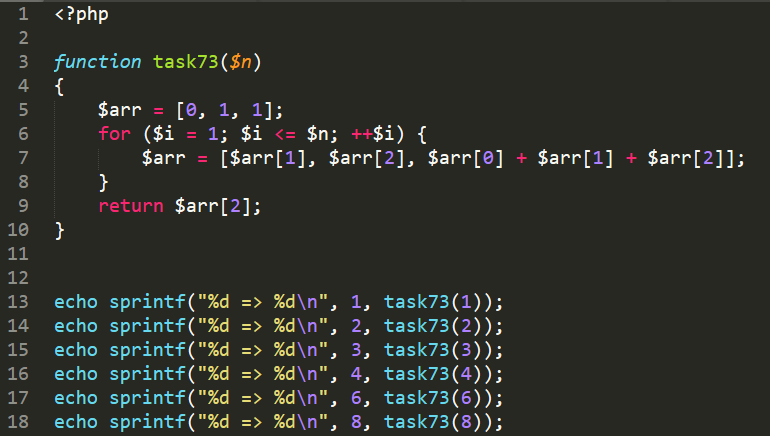This screenshot has height=436, width=770.
Task: Click line number 4 in the gutter
Action: (23, 86)
